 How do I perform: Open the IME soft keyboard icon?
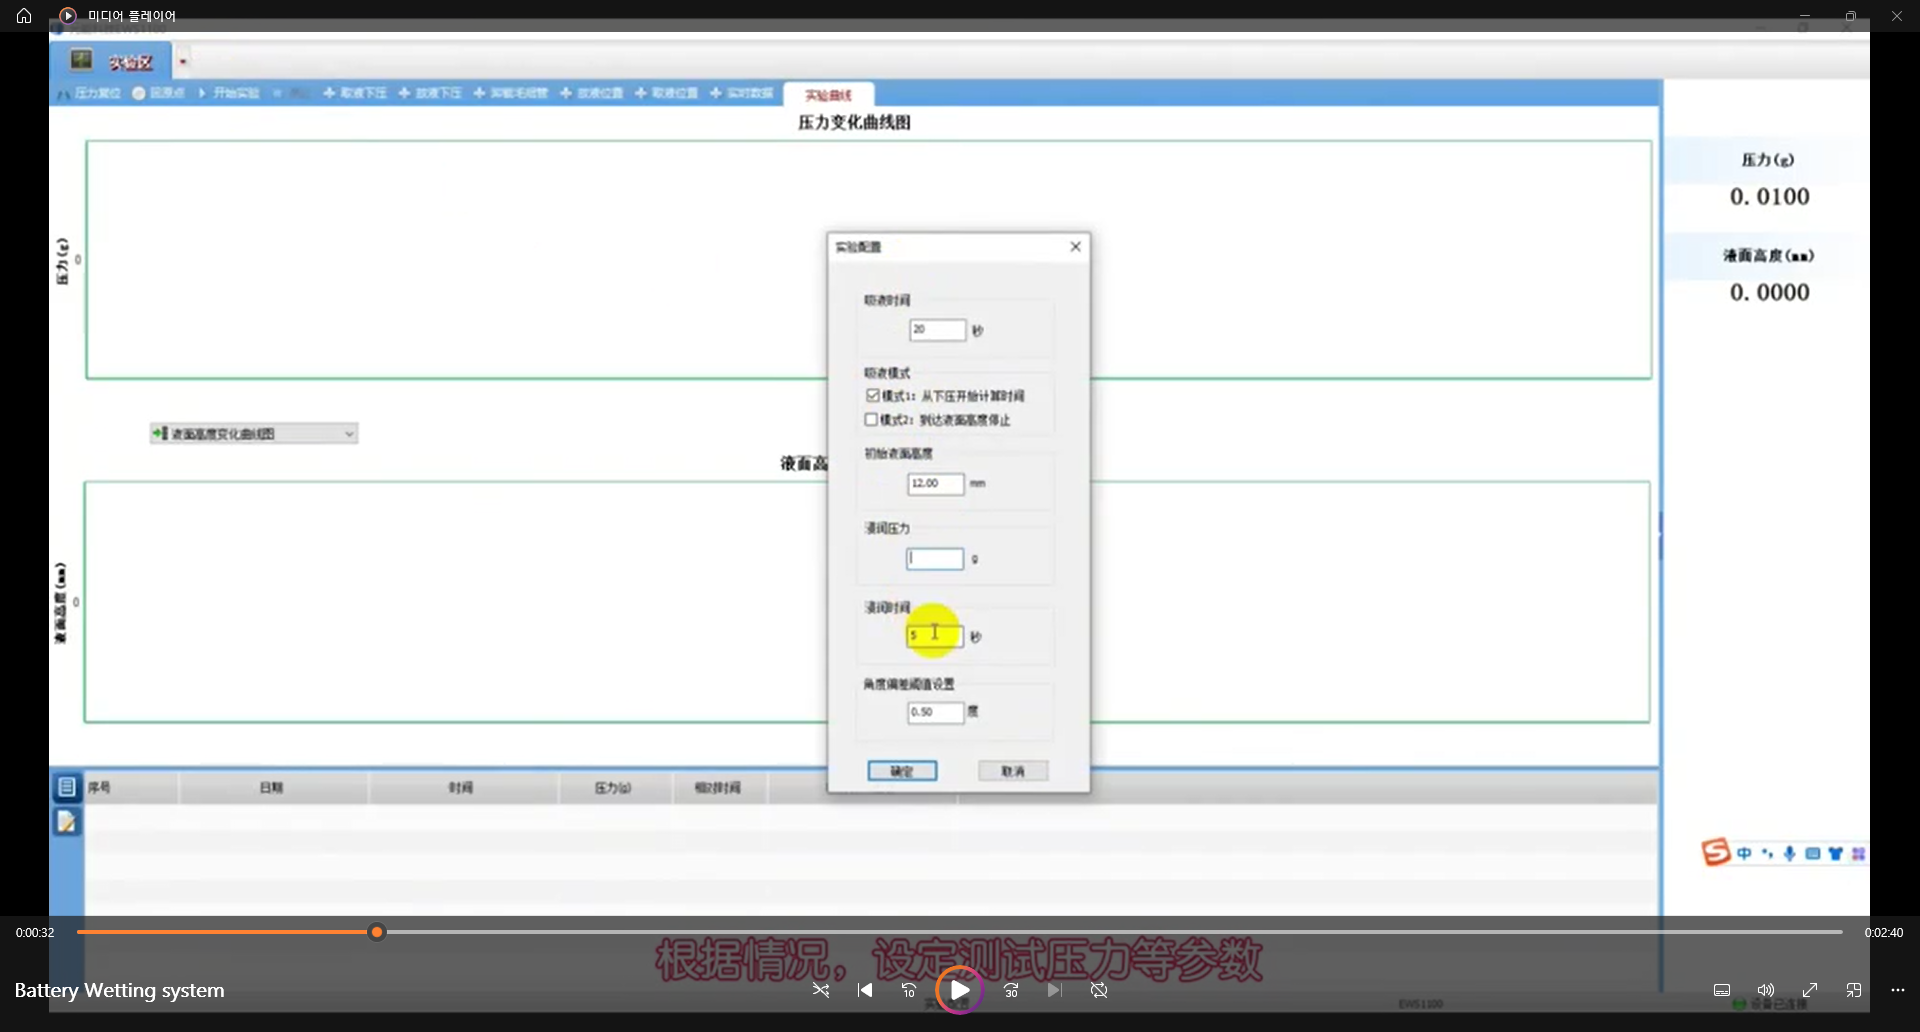pyautogui.click(x=1812, y=853)
